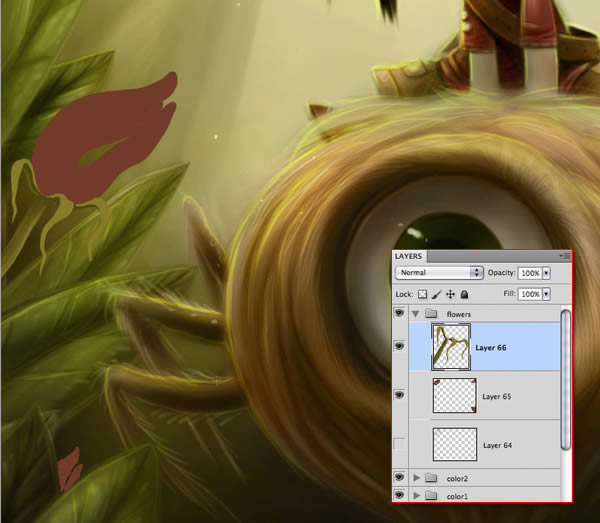Click the Fill value field
This screenshot has width=600, height=523.
click(x=530, y=294)
